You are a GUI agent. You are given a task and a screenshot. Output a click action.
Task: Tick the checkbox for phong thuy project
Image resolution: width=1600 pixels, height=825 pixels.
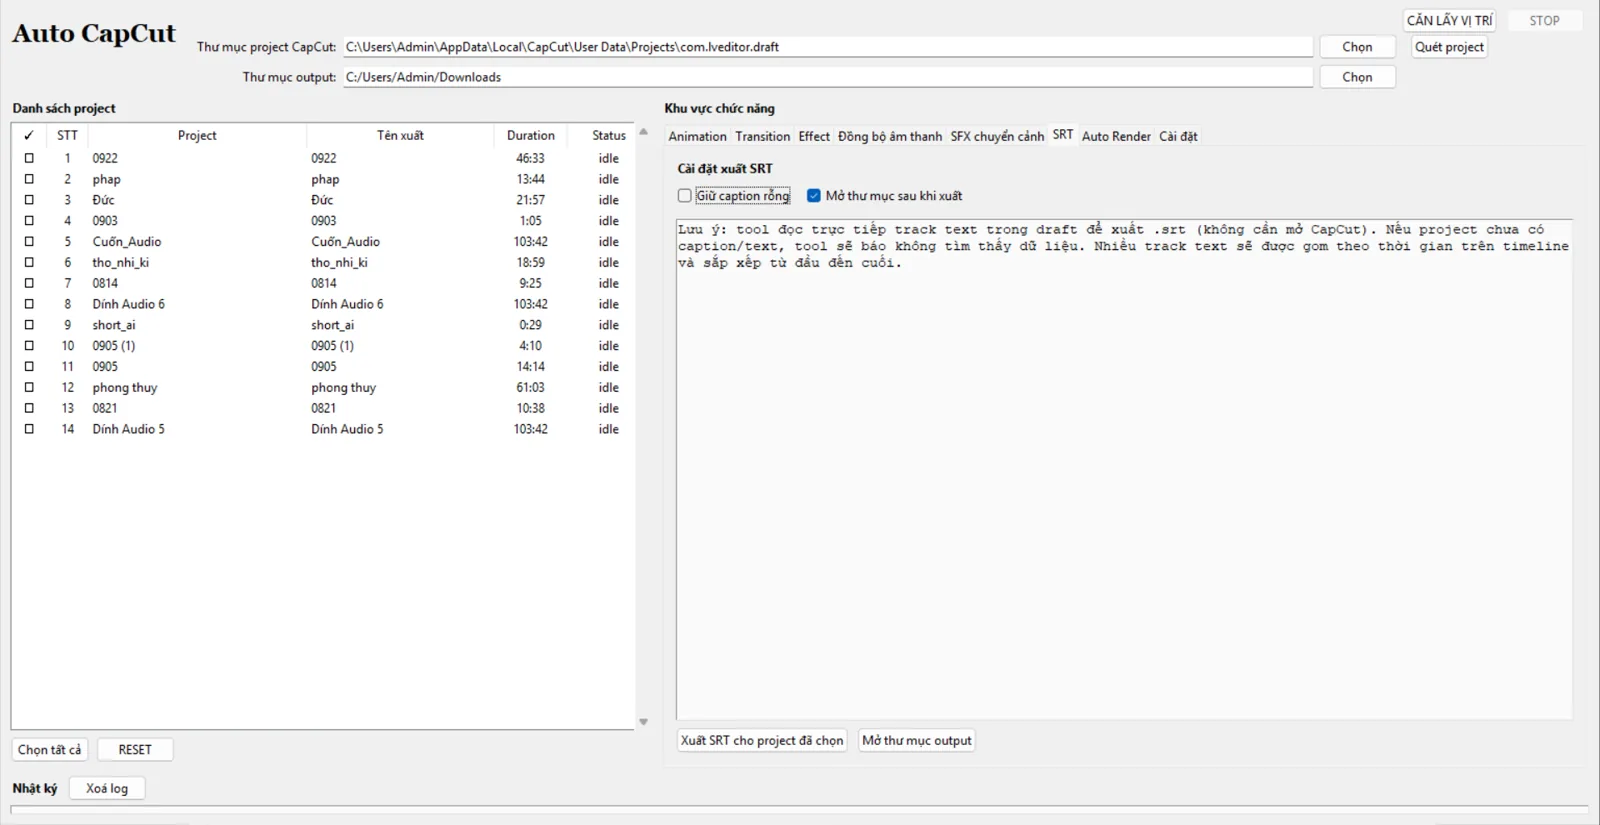pyautogui.click(x=29, y=387)
